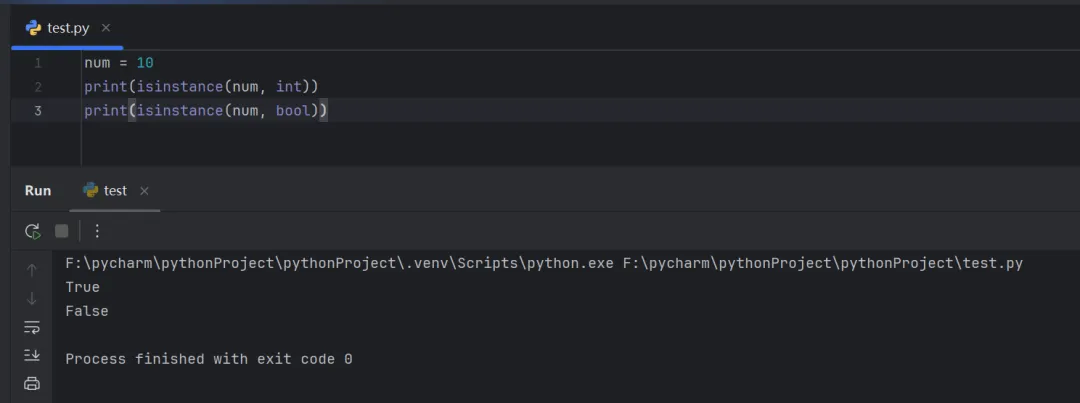Place cursor on the 'num = 10' line
This screenshot has width=1080, height=403.
(x=118, y=63)
